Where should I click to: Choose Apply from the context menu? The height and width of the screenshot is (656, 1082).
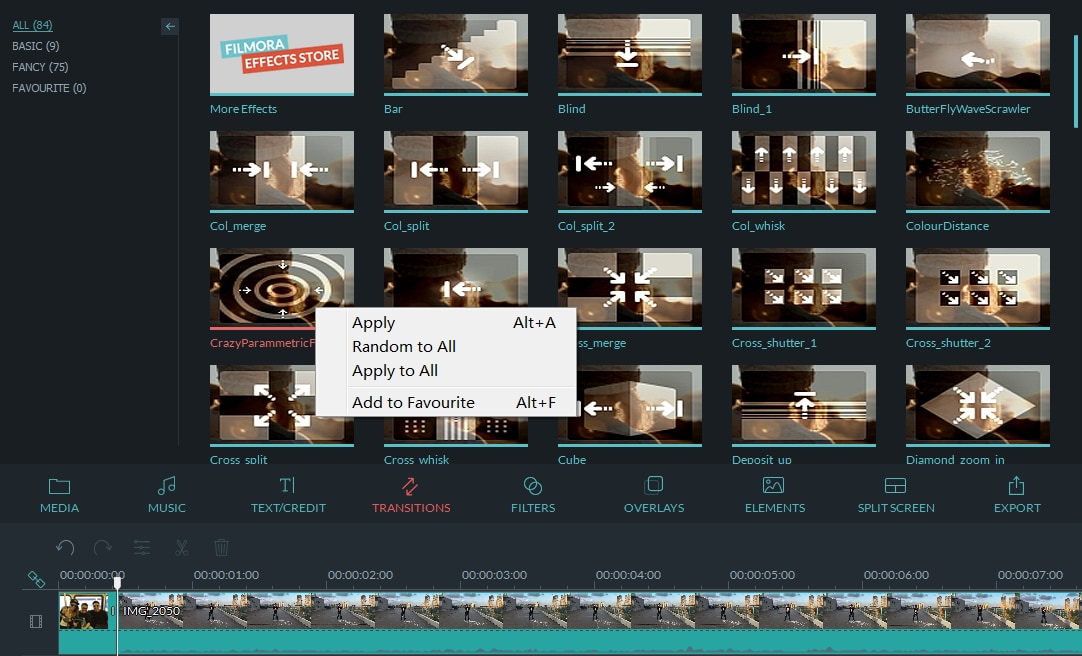tap(446, 322)
